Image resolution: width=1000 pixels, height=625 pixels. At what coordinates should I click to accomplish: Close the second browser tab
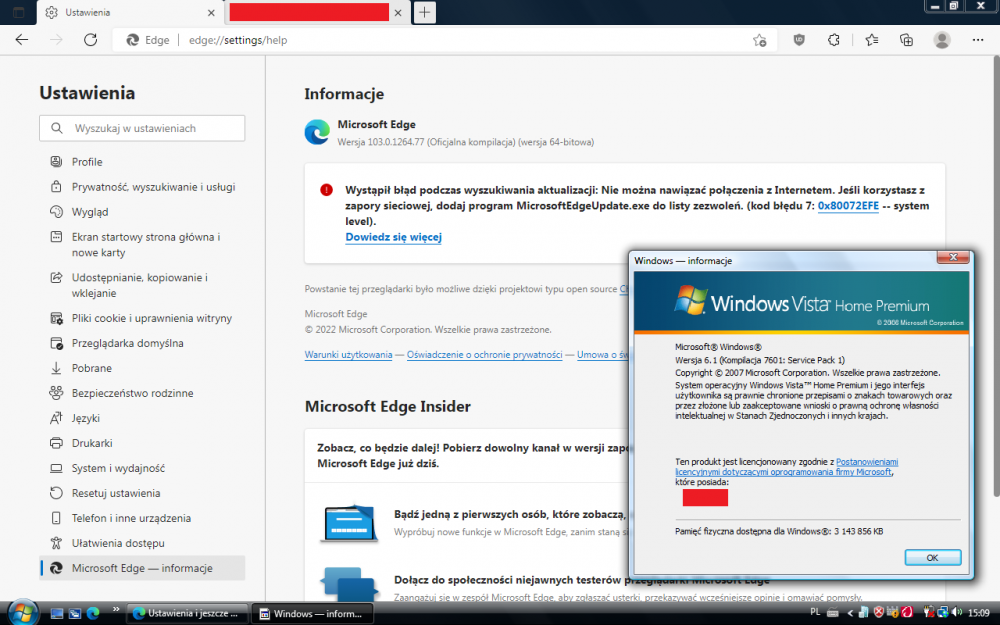tap(398, 13)
